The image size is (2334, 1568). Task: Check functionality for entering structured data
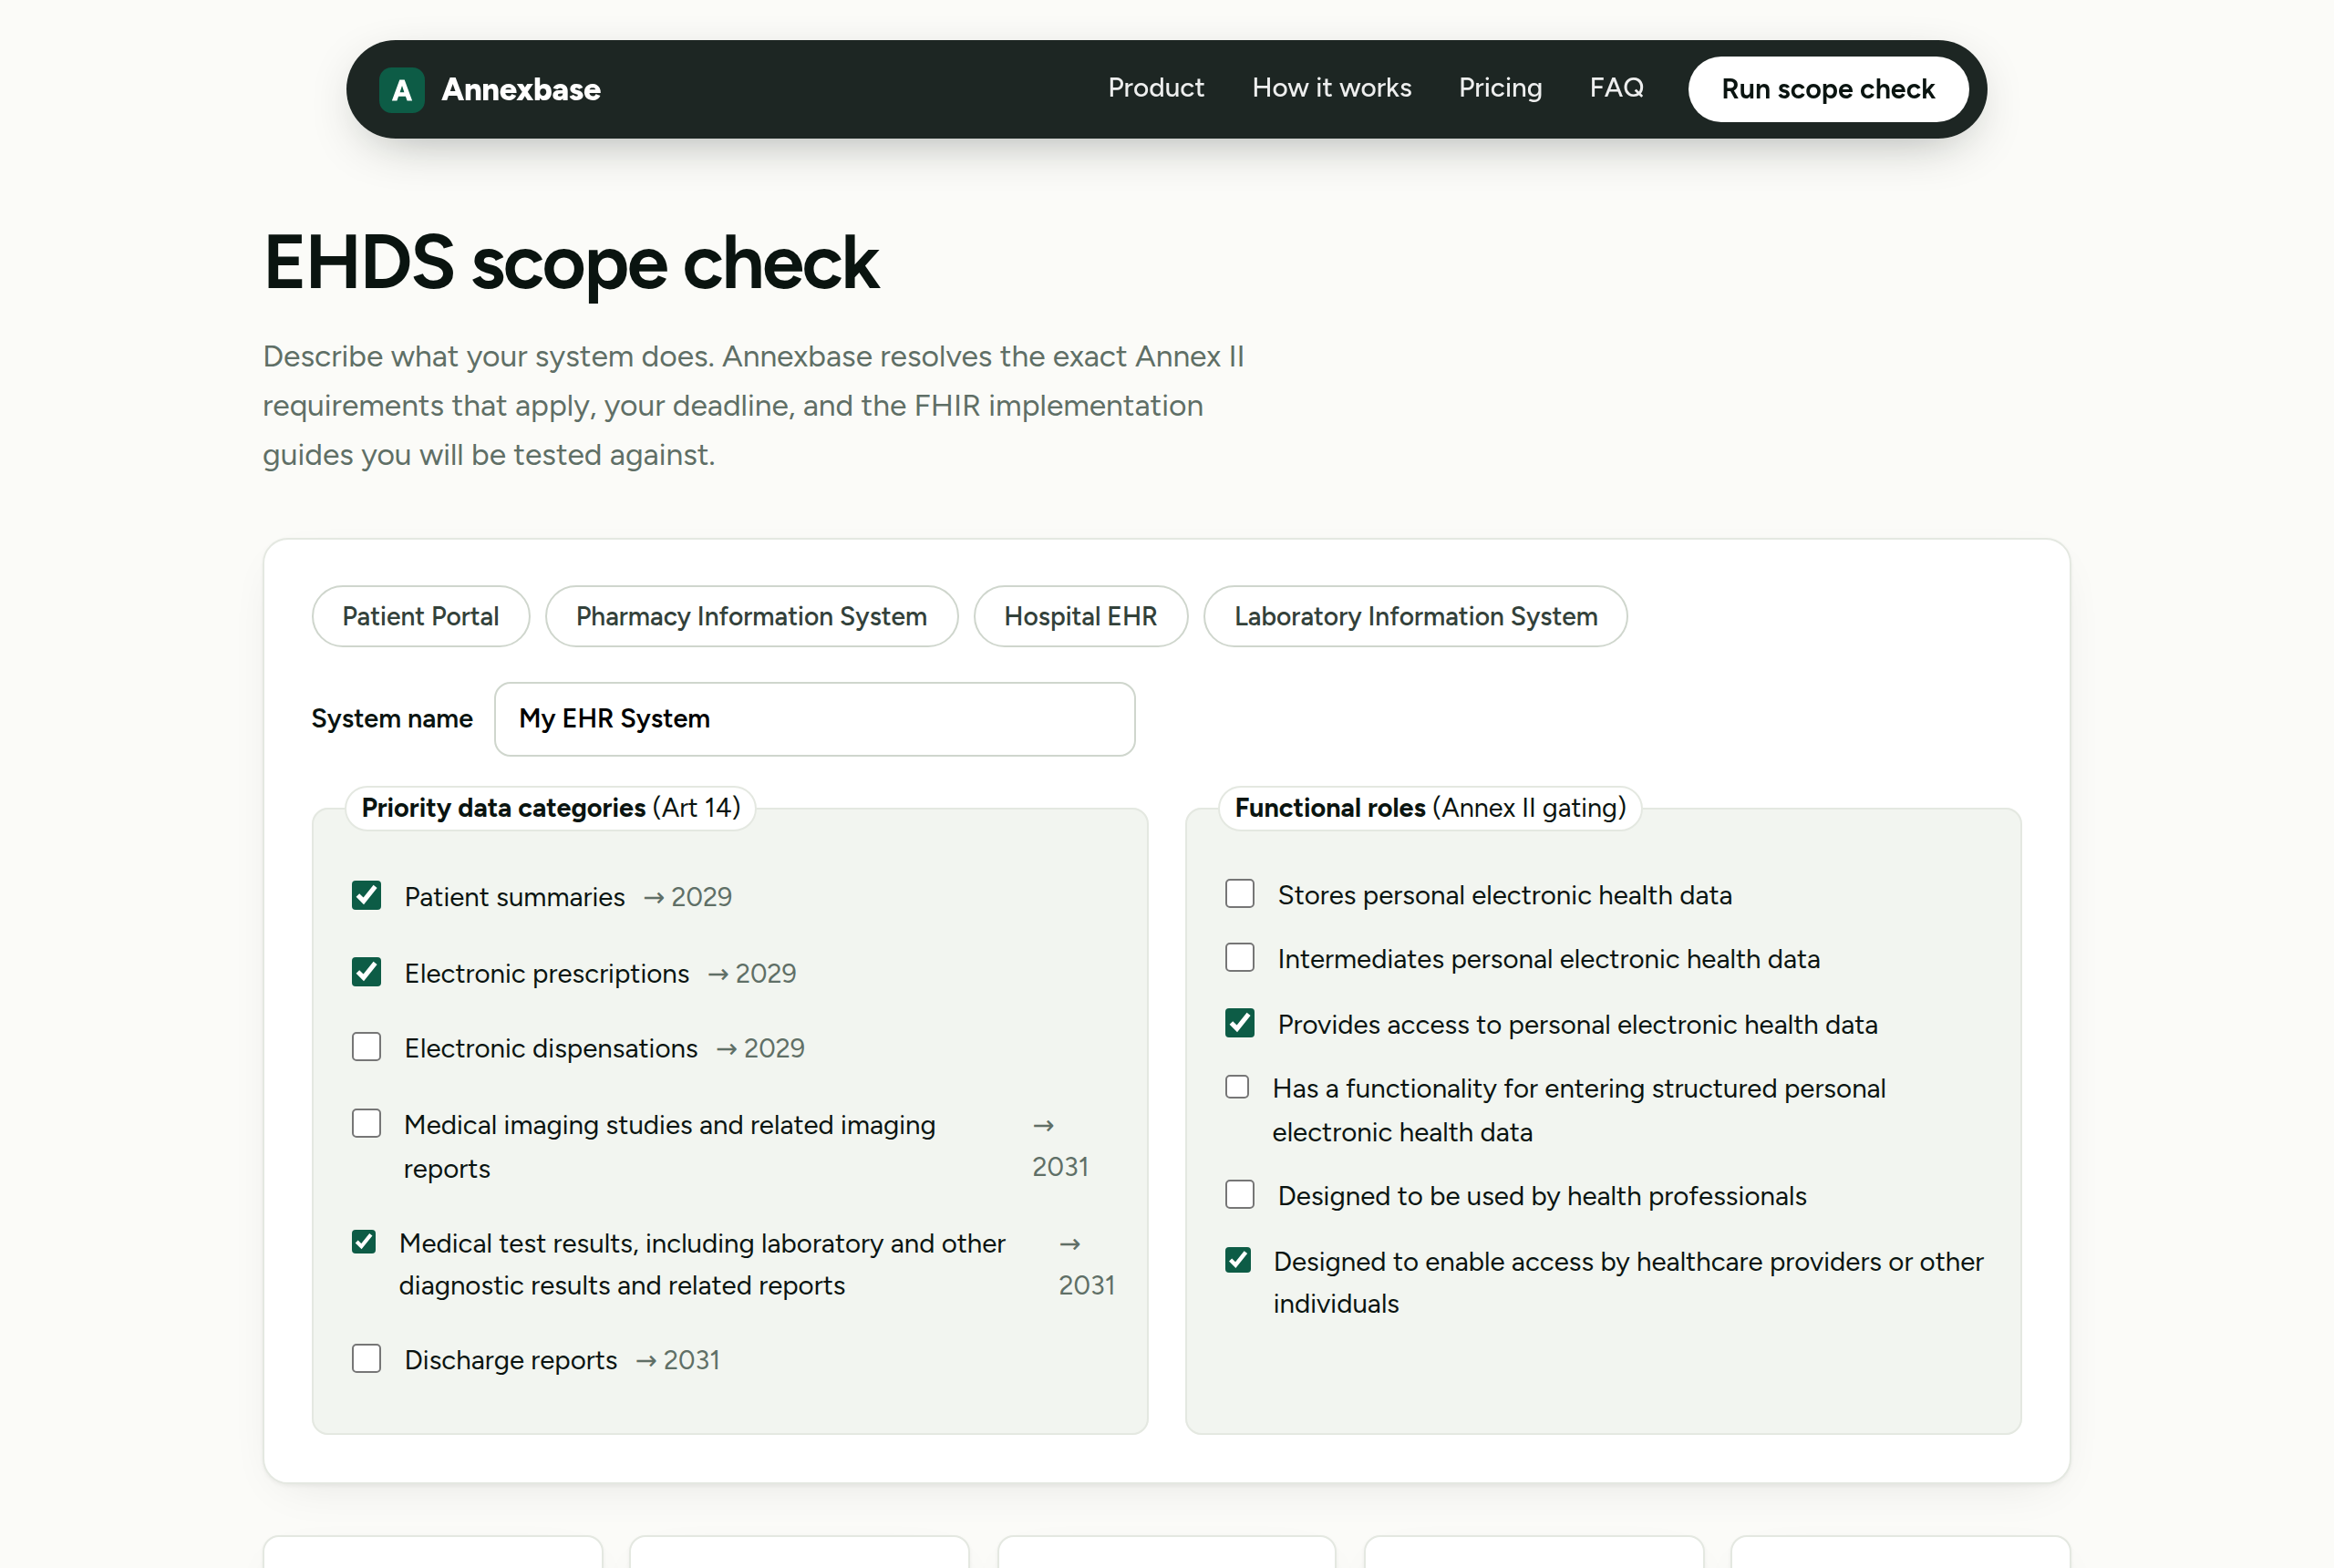[1238, 1087]
